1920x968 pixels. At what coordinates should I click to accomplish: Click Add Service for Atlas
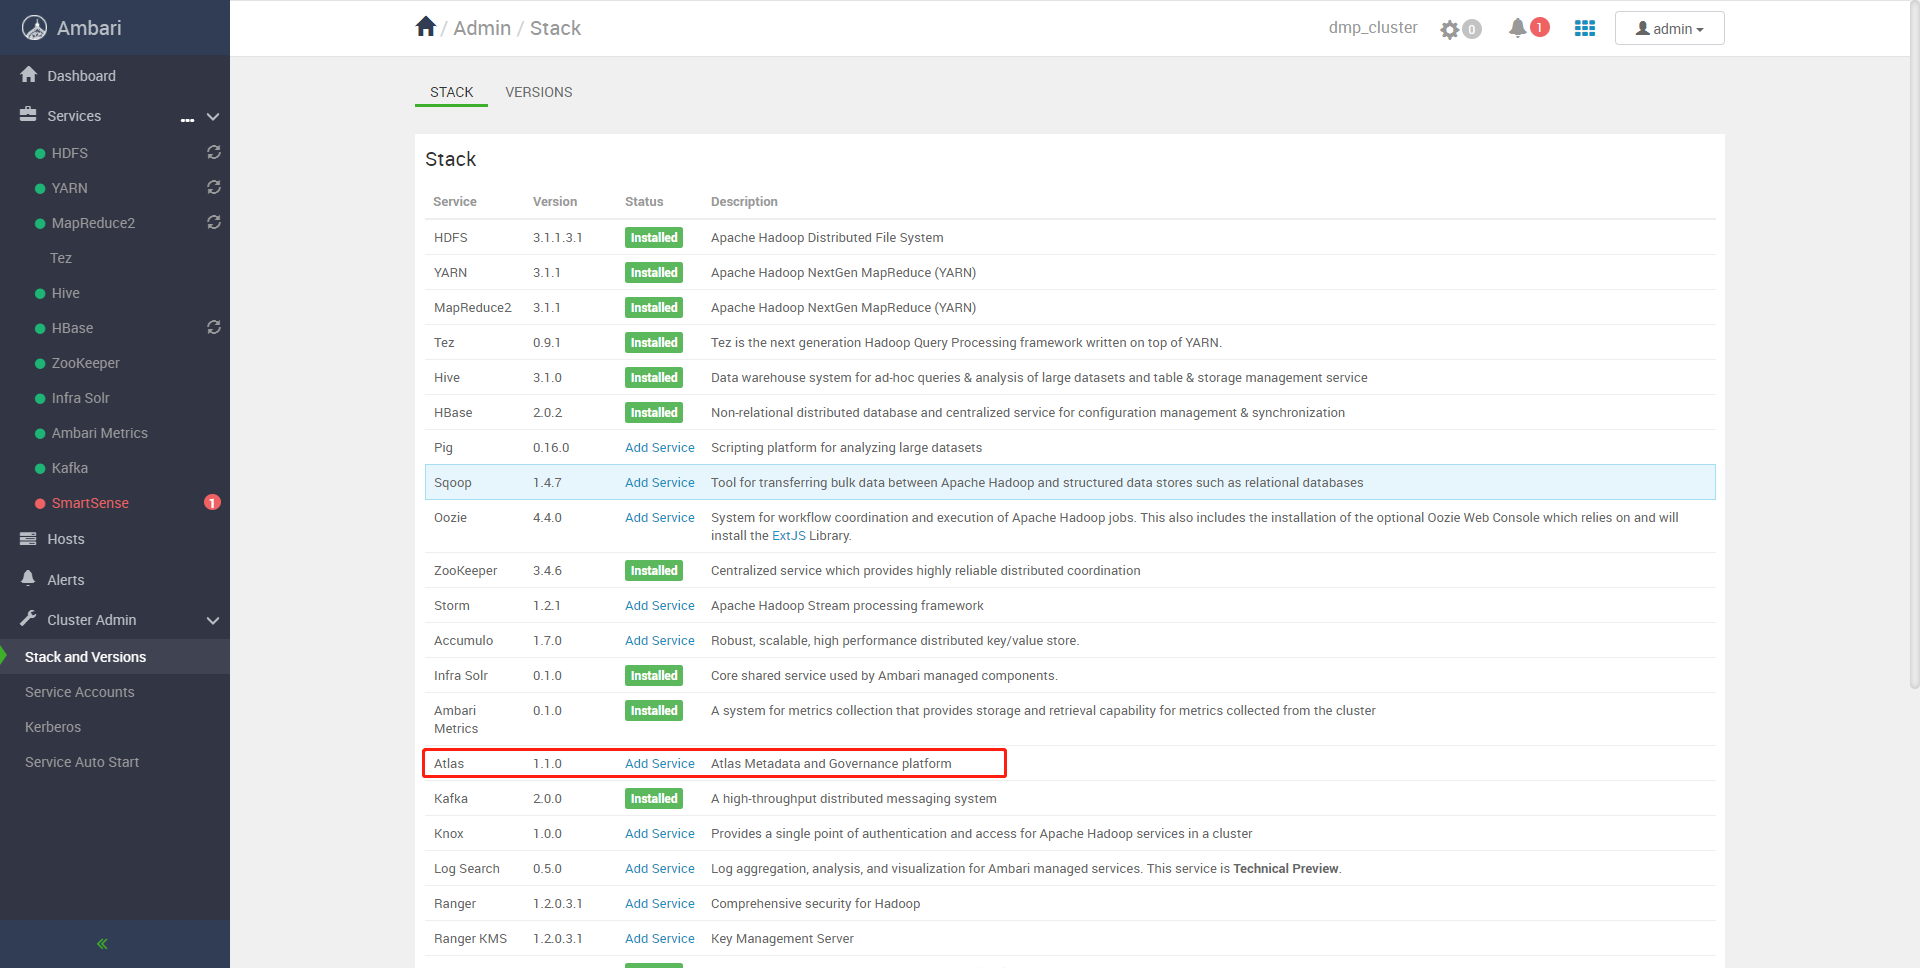[660, 763]
